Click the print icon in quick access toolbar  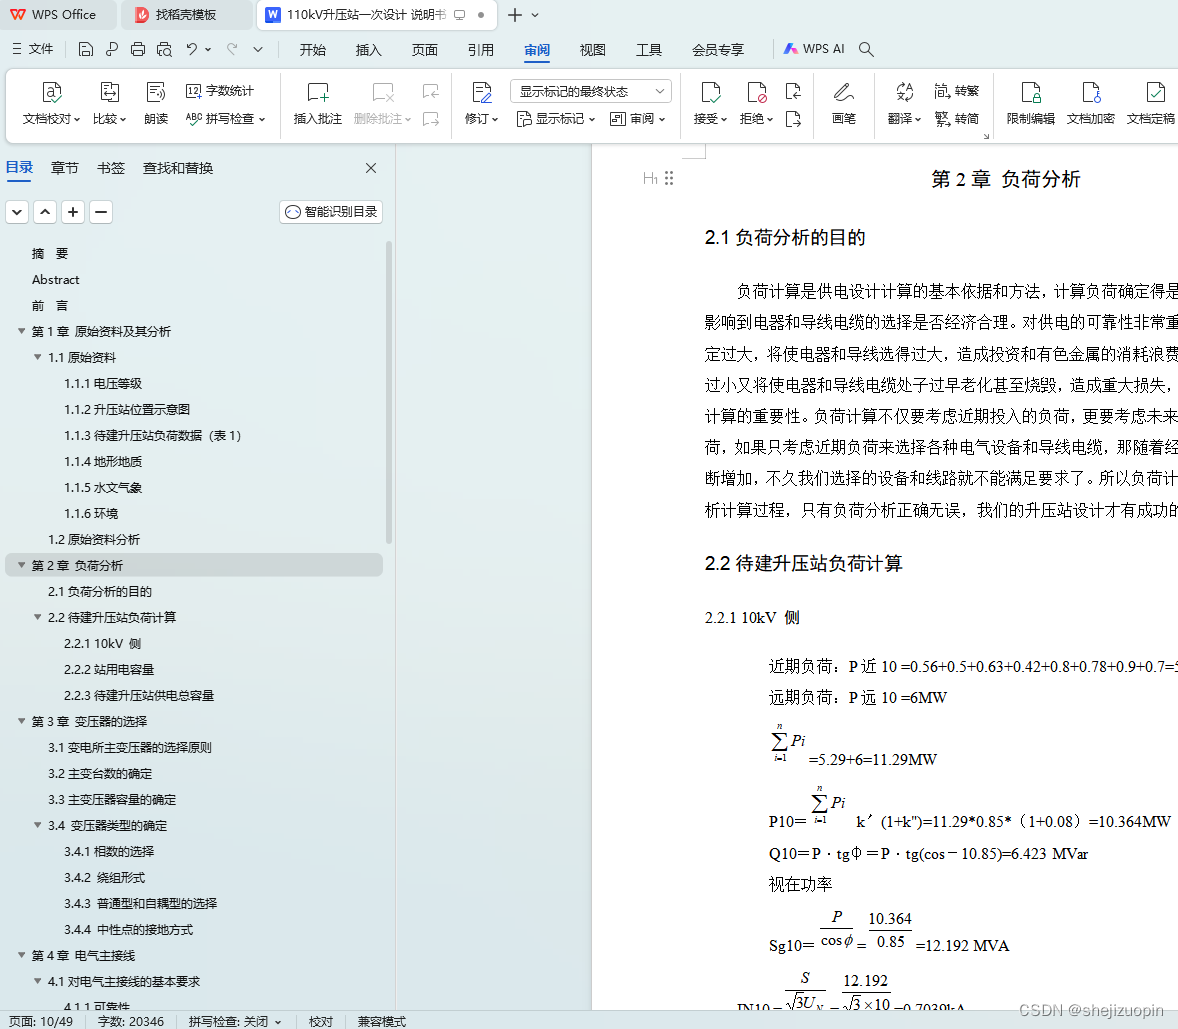(x=137, y=50)
